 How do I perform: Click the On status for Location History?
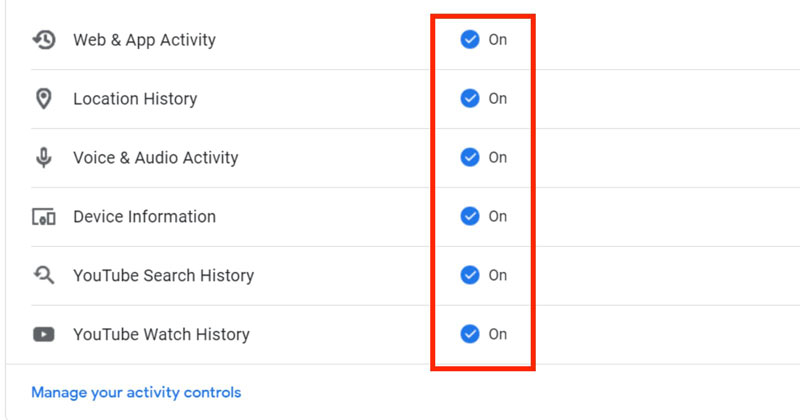click(497, 99)
